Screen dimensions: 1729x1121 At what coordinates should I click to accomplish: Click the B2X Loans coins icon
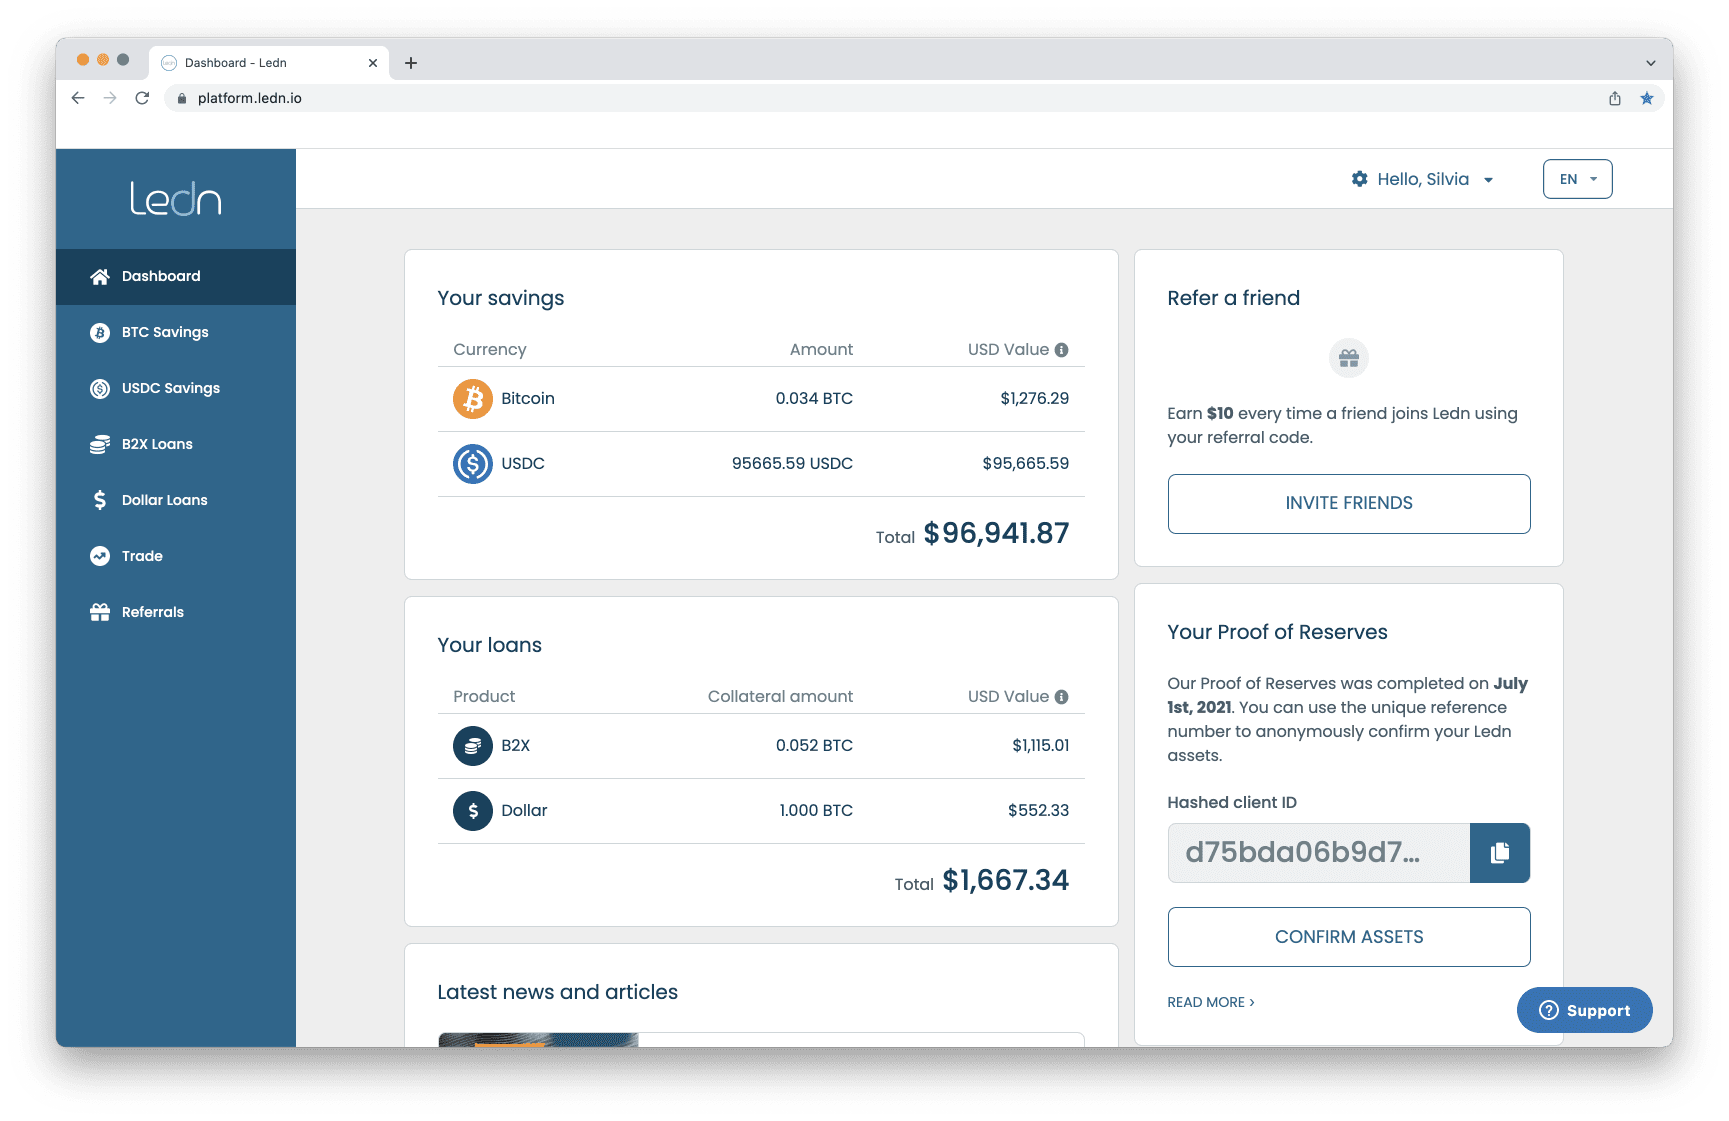[100, 445]
